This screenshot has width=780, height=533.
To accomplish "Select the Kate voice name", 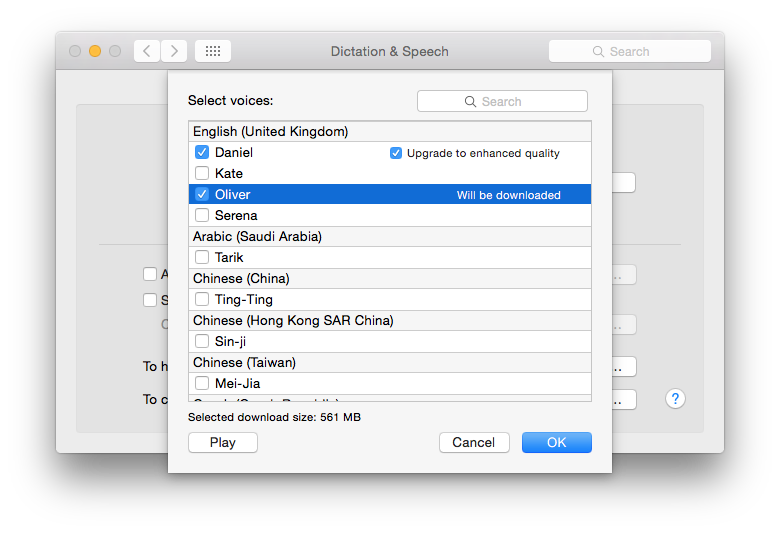I will 229,173.
